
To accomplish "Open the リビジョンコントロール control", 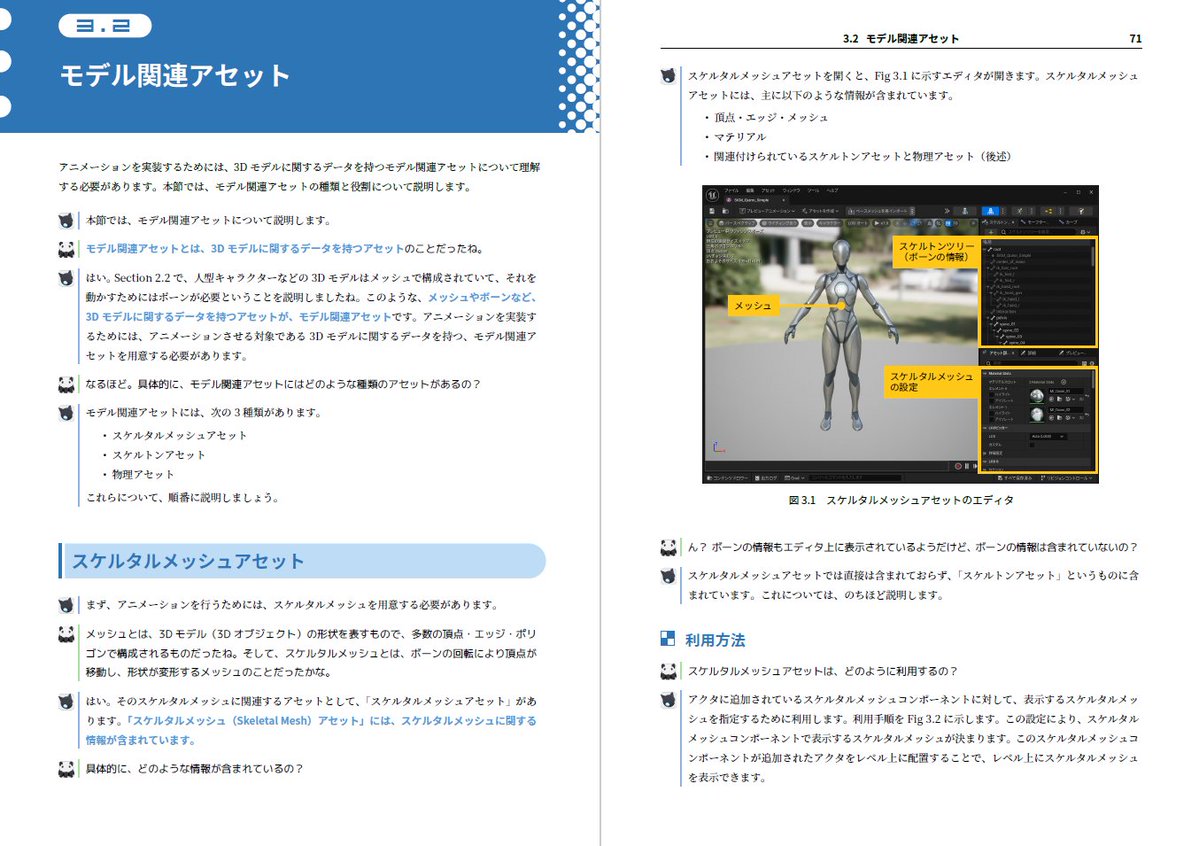I will click(x=1067, y=478).
